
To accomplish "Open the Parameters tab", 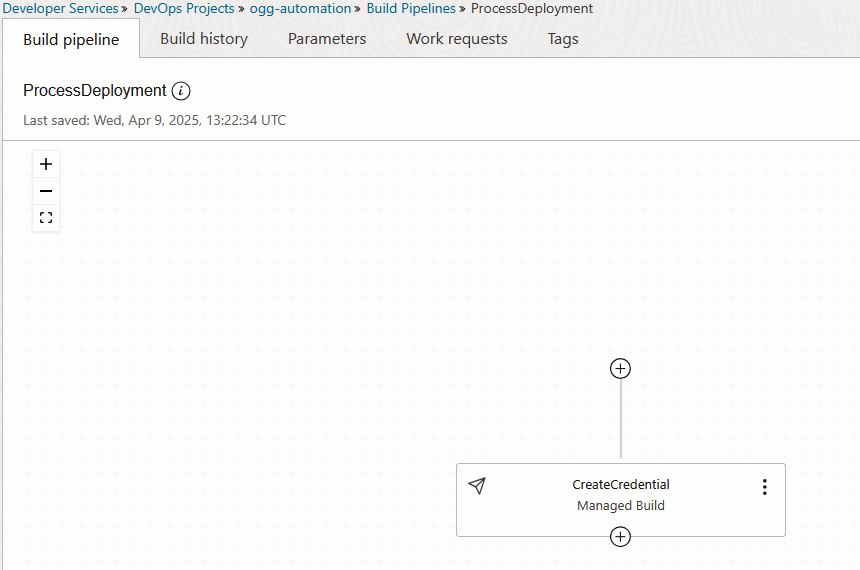I will point(327,39).
